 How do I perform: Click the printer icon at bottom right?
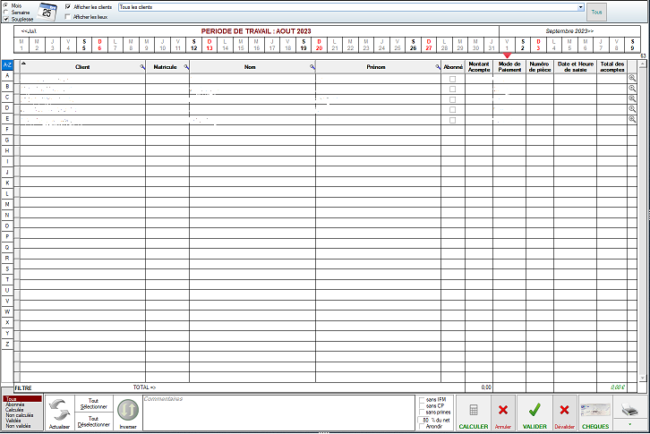(x=629, y=409)
